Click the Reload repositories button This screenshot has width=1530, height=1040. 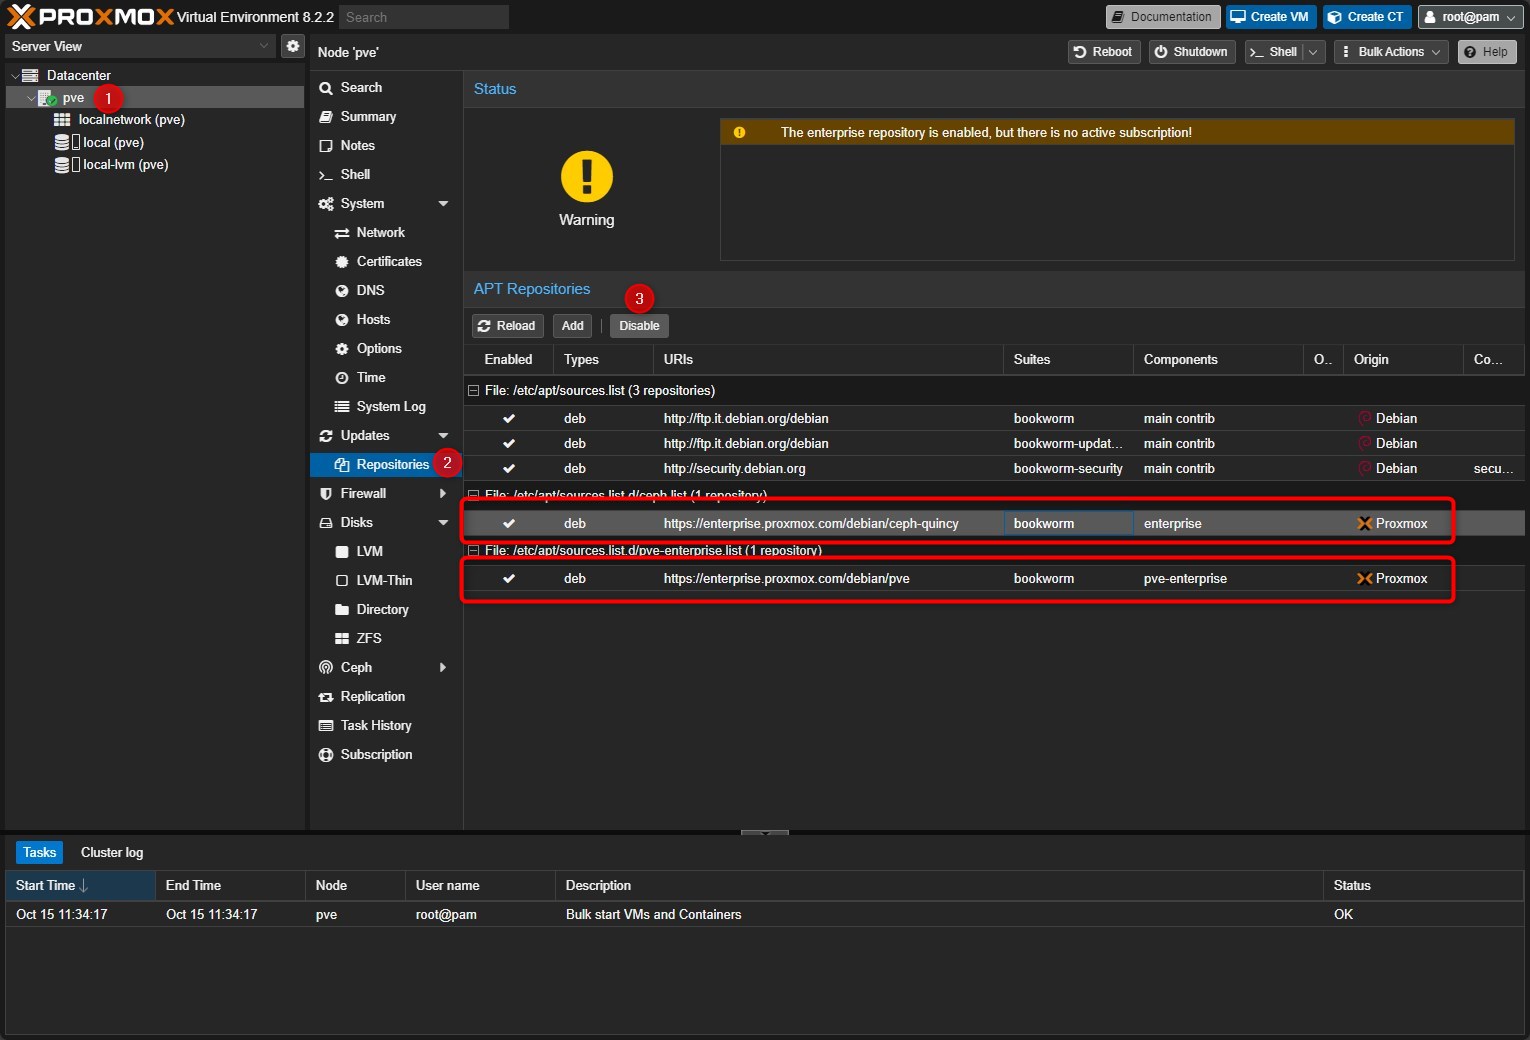tap(507, 326)
